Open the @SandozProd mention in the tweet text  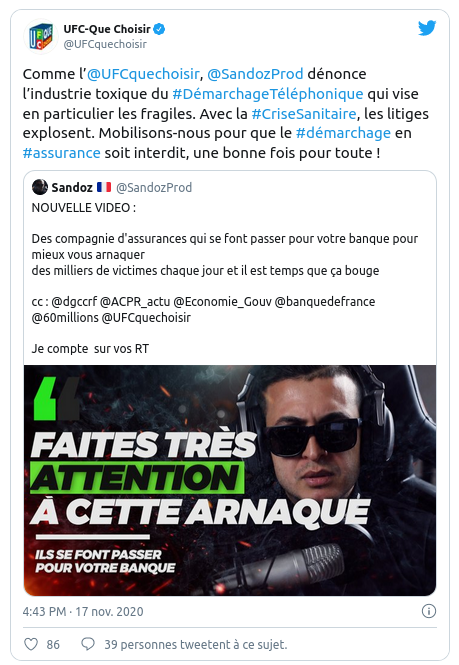pos(255,74)
